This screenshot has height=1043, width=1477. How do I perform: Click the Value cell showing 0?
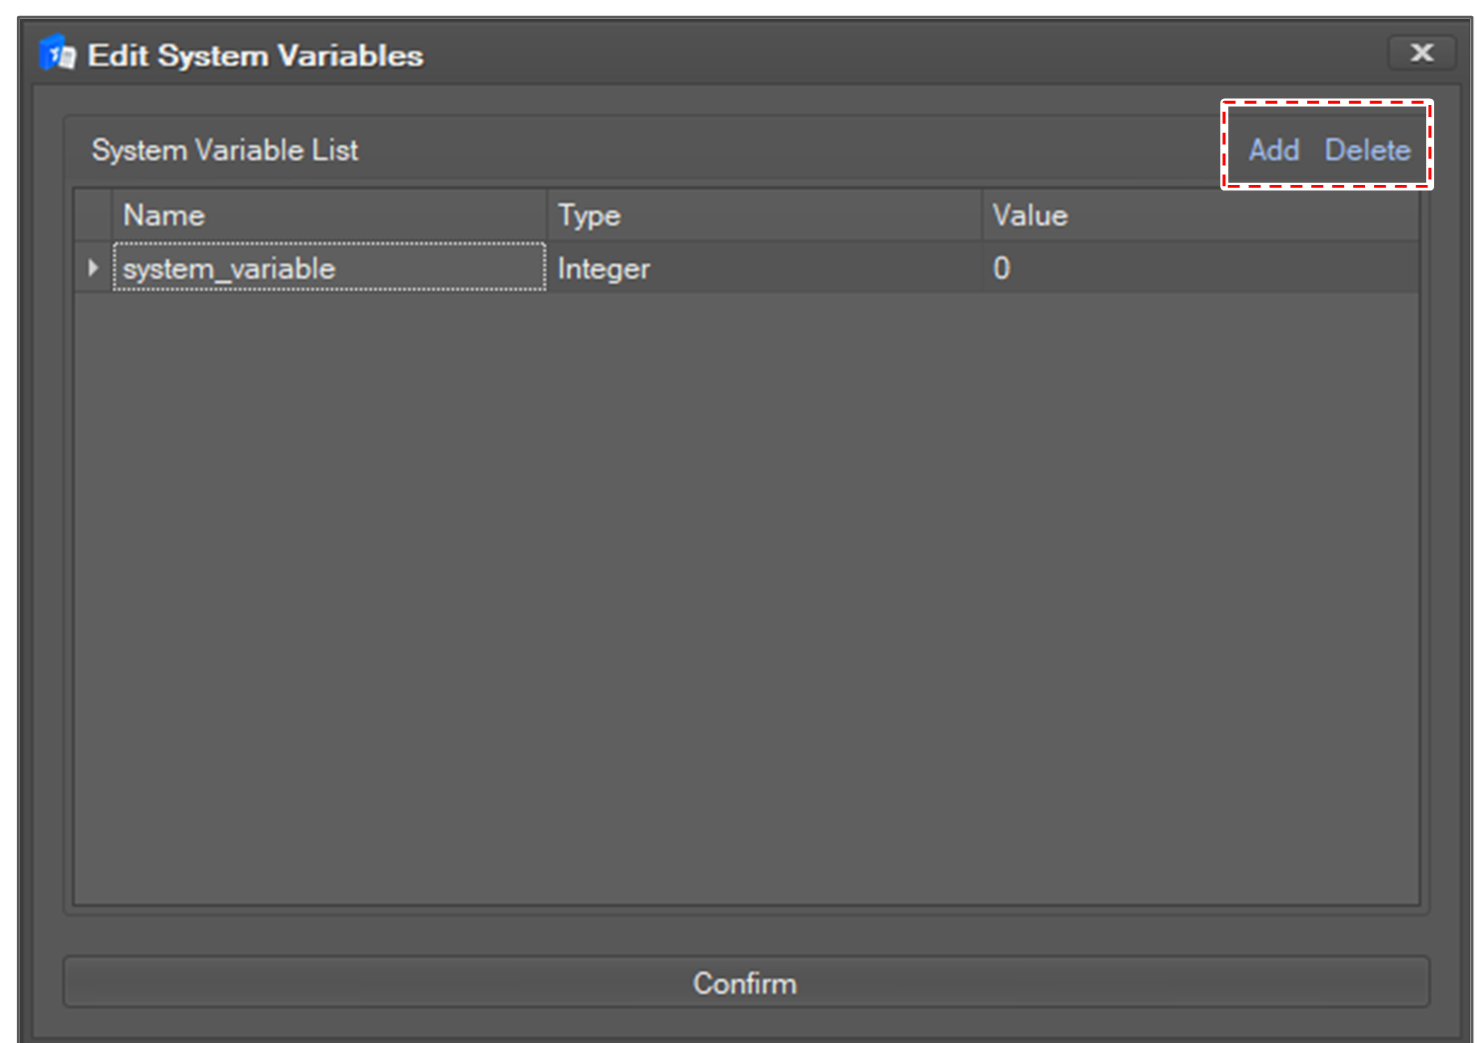pyautogui.click(x=1200, y=268)
